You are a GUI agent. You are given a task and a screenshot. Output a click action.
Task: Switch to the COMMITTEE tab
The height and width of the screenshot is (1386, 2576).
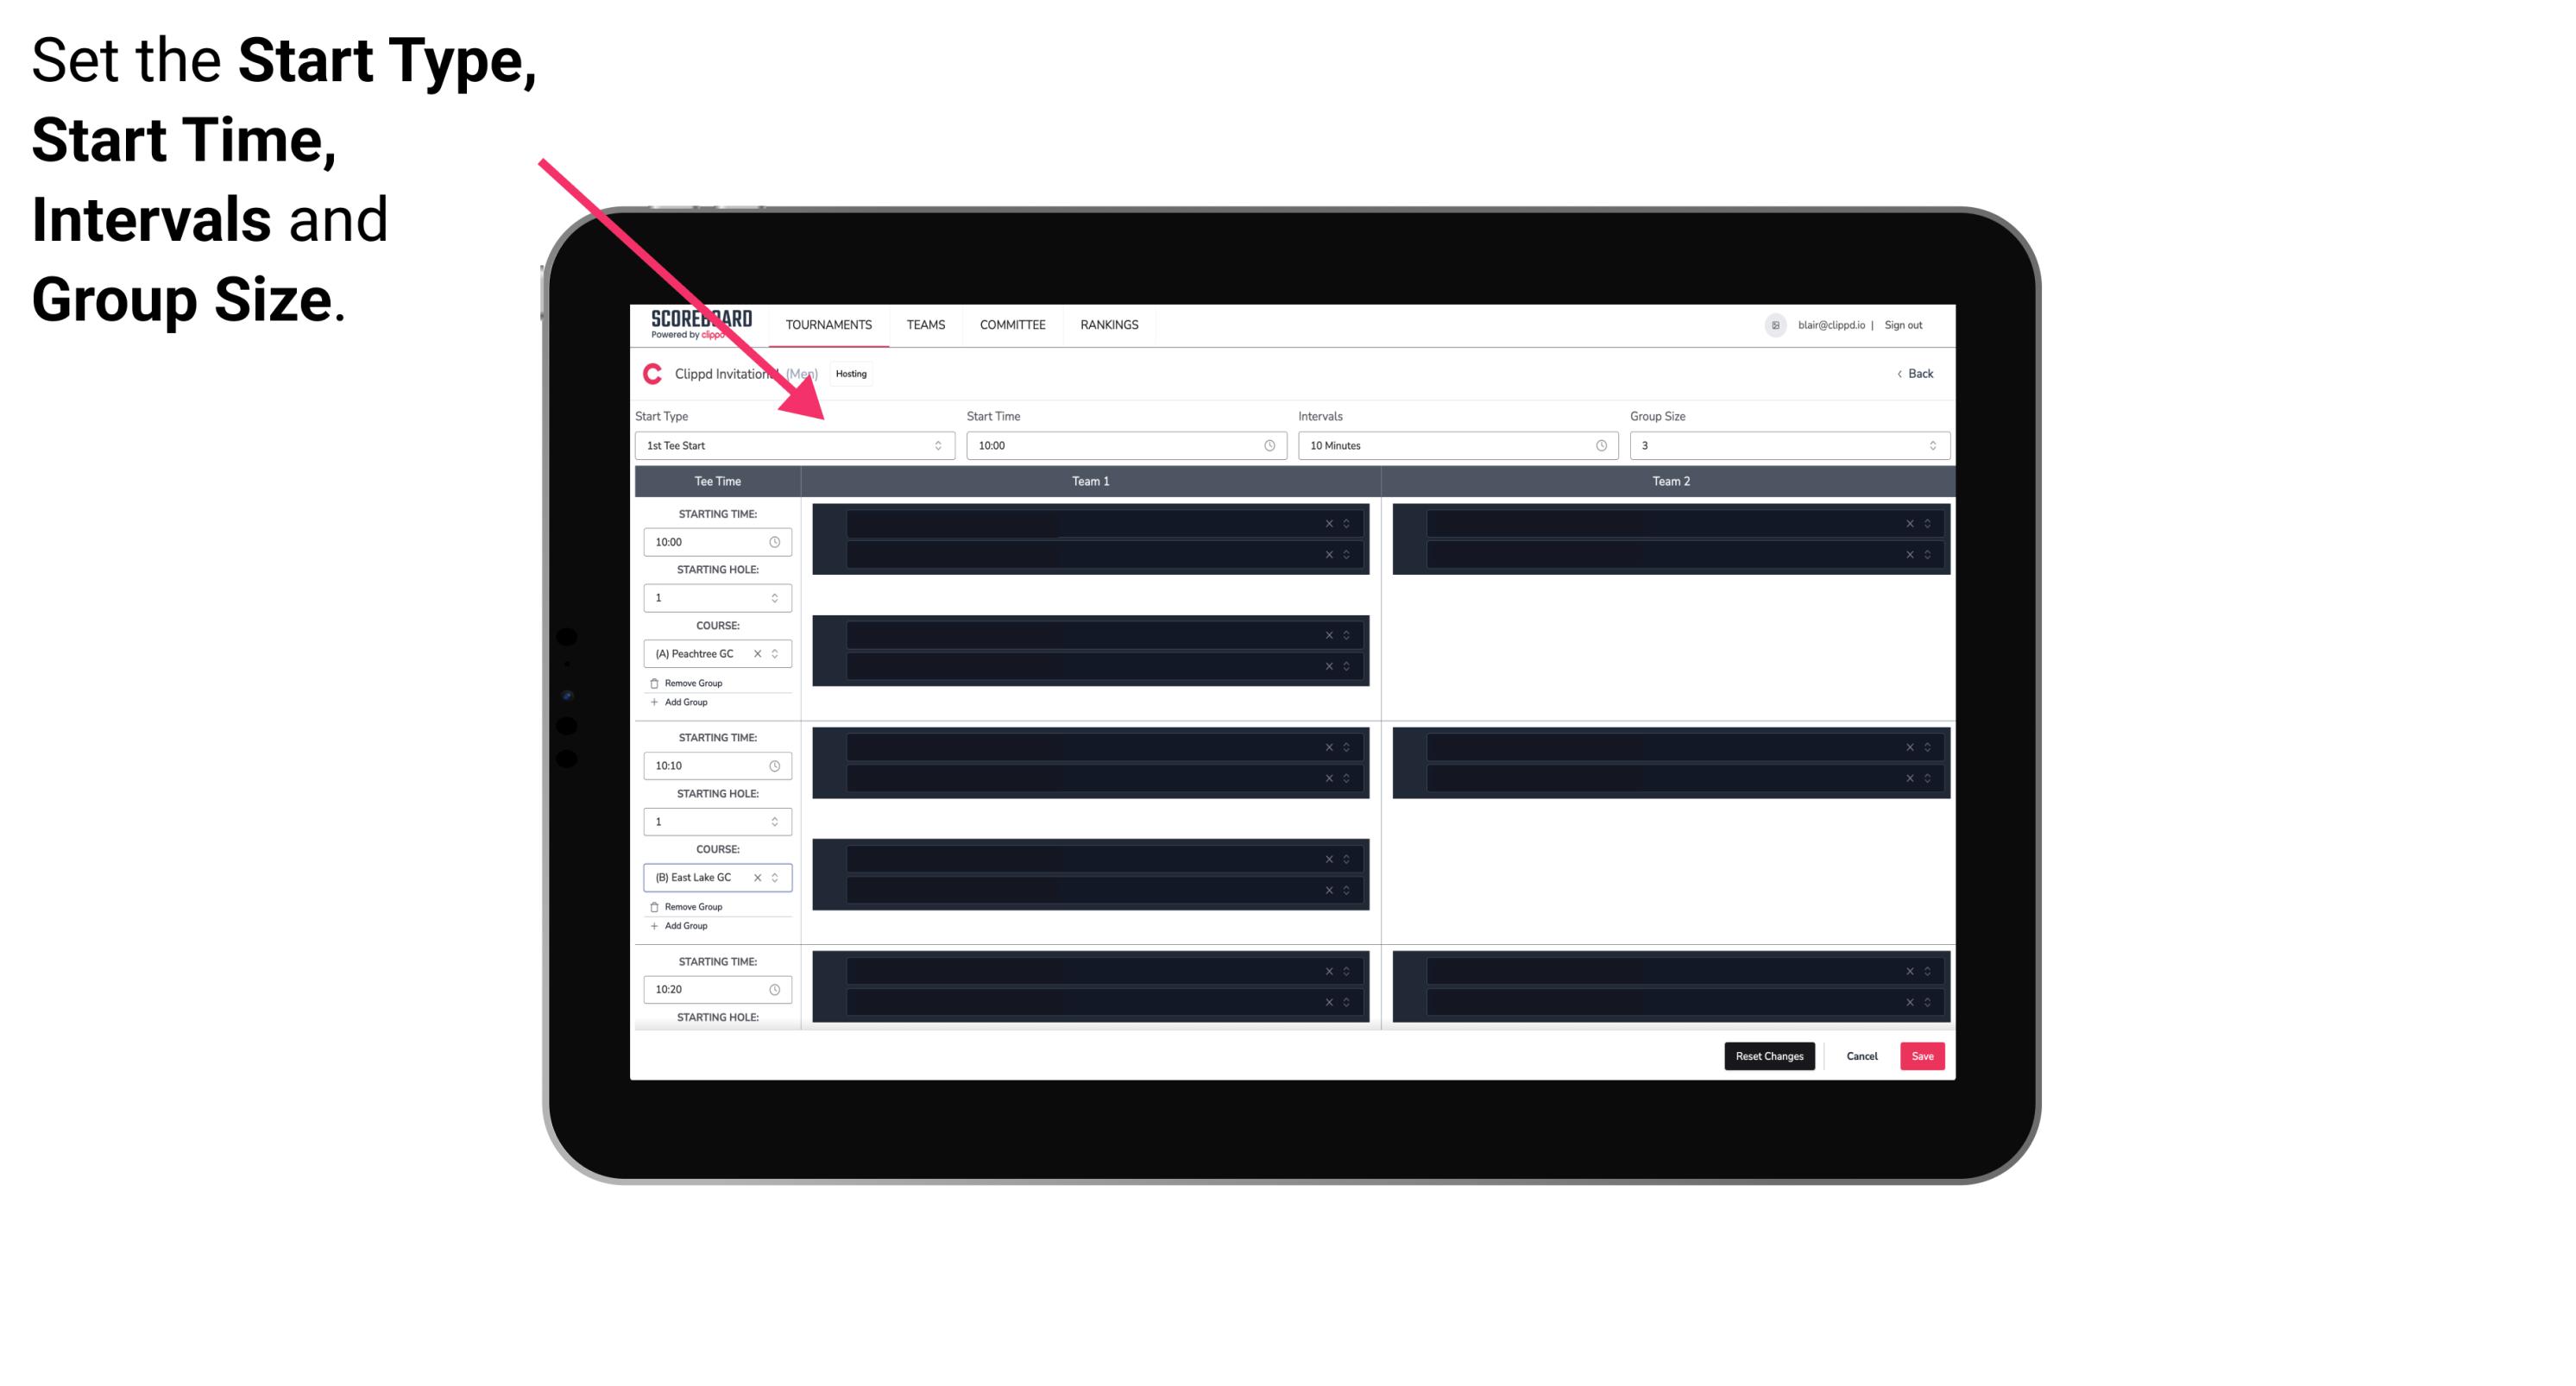[x=1011, y=324]
